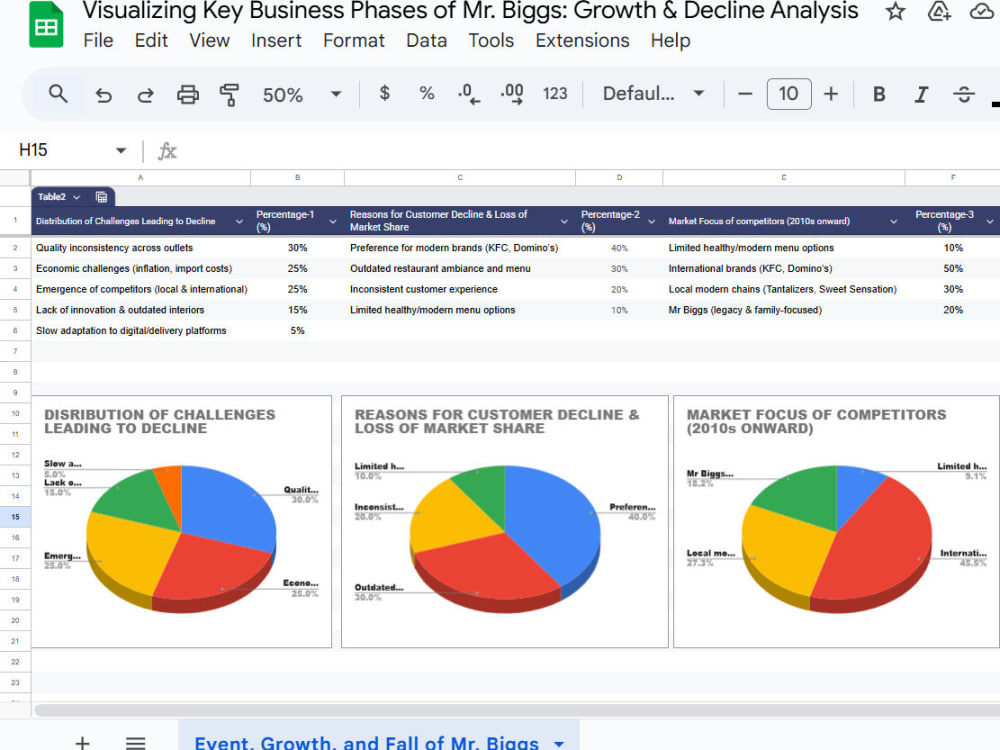This screenshot has height=750, width=1000.
Task: Open filter dropdown for Market Focus of competitors column
Action: 893,221
